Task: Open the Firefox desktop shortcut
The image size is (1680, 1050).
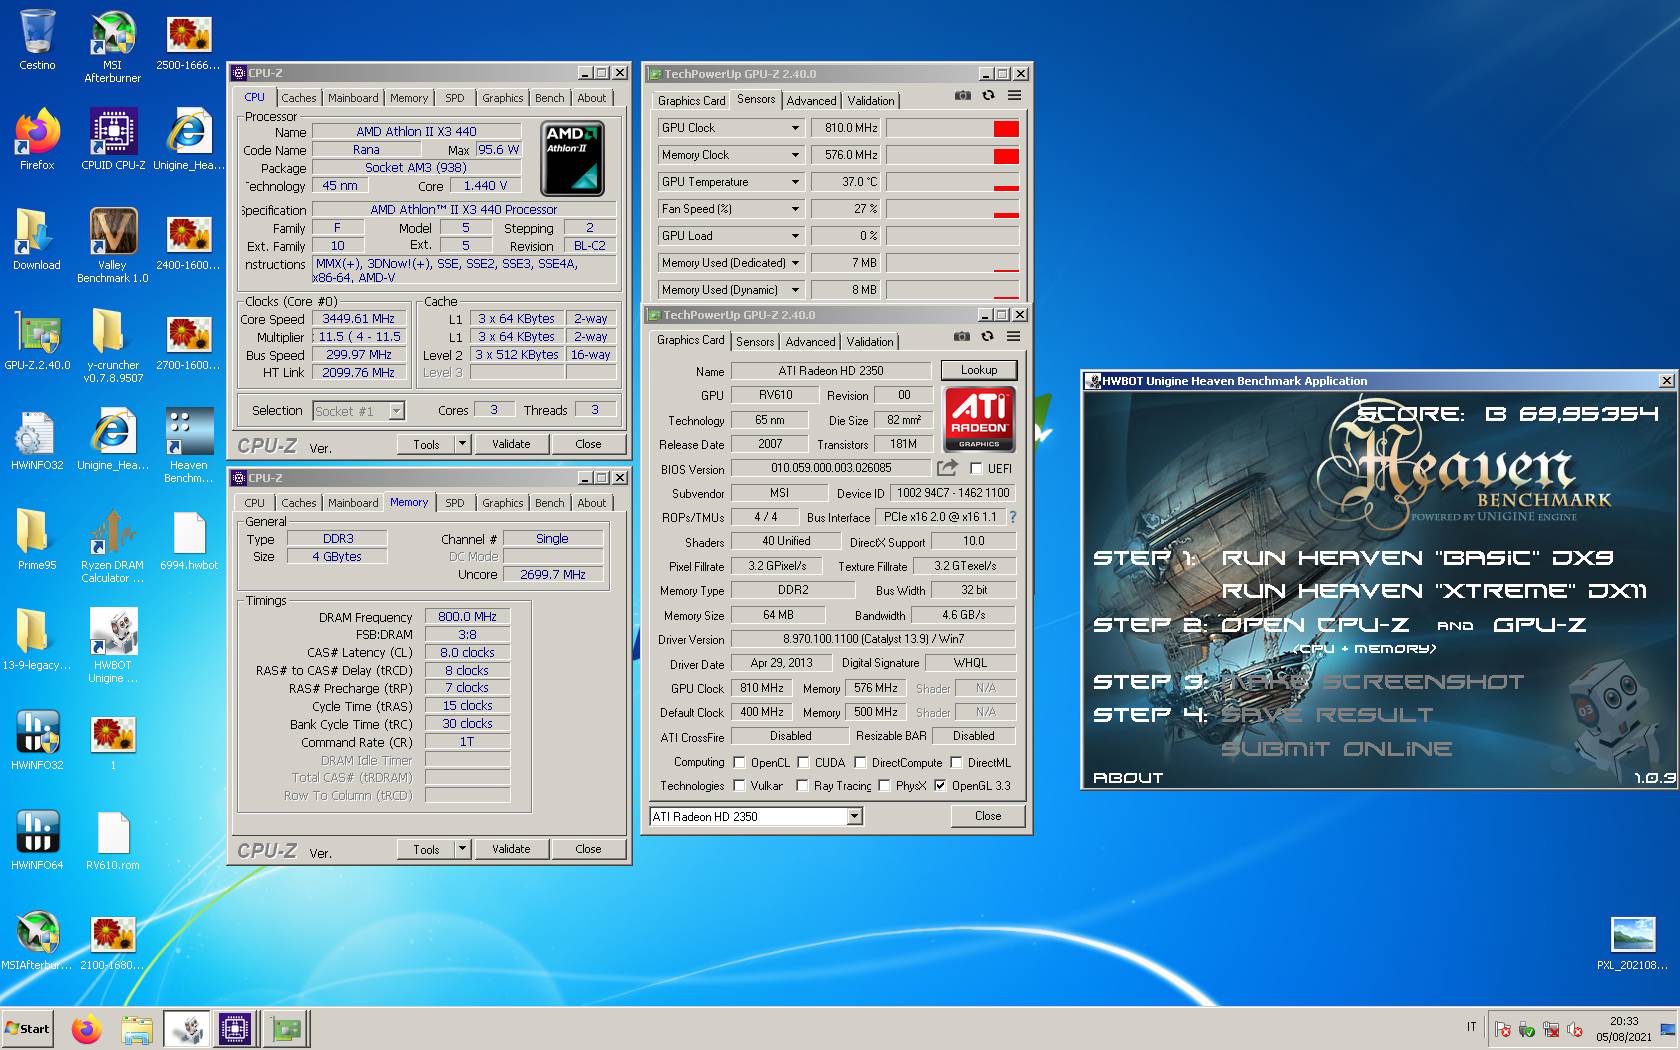Action: coord(37,140)
